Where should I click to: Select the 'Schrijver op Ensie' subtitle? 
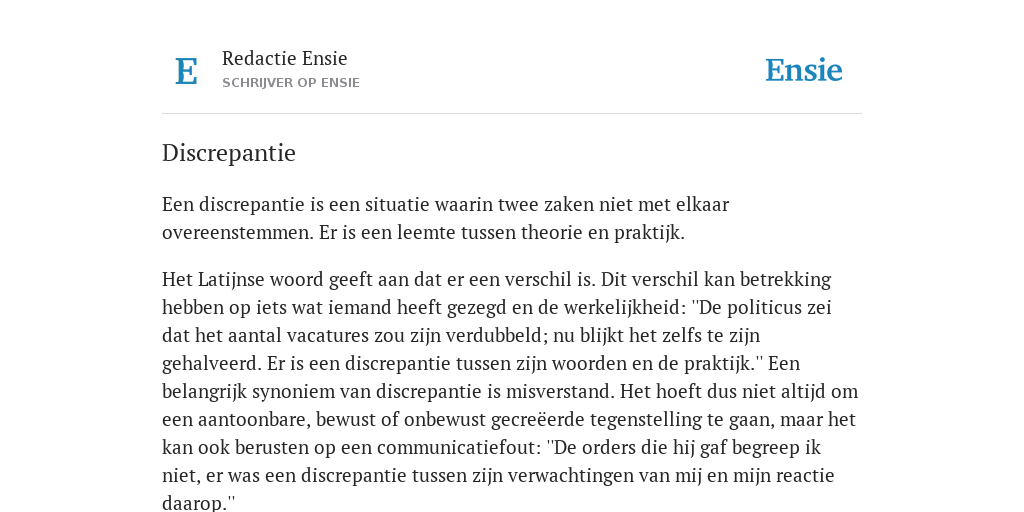coord(291,83)
